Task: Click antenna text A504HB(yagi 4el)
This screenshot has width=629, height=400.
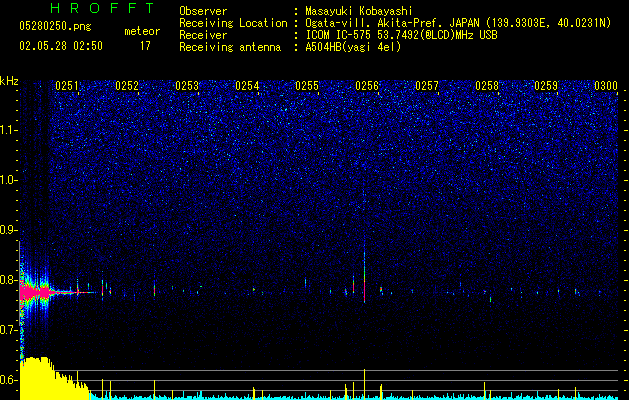Action: point(353,47)
